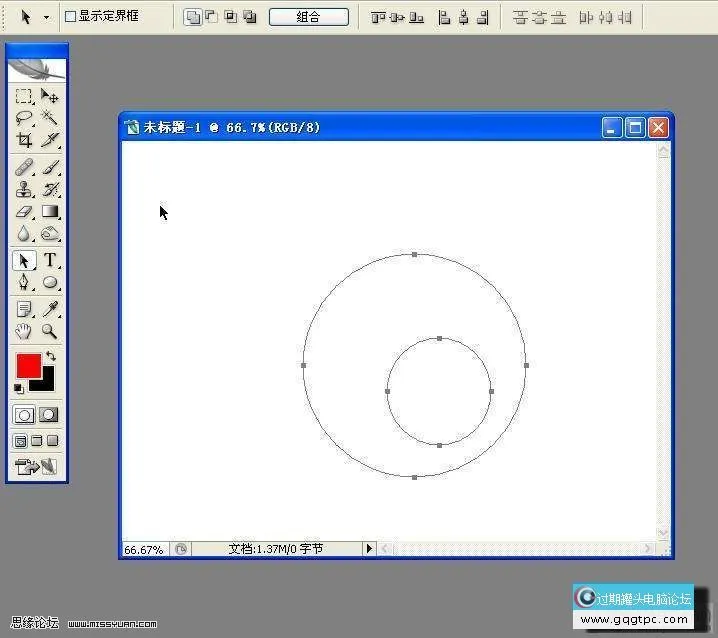Viewport: 718px width, 638px height.
Task: Select the Gradient tool
Action: click(50, 212)
